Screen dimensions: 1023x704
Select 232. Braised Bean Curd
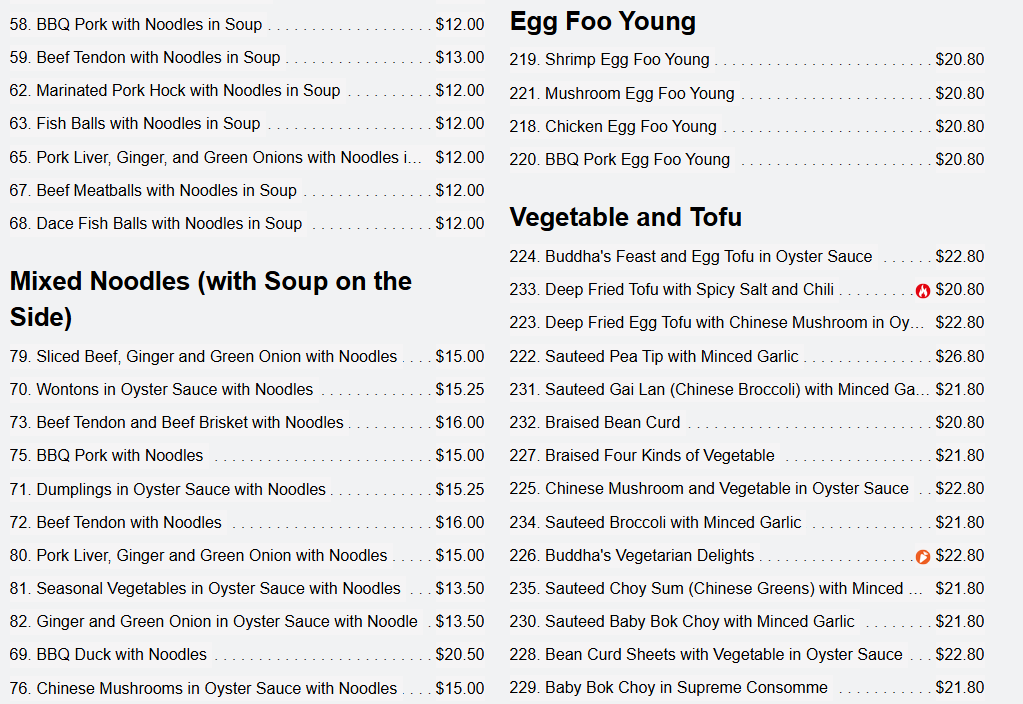coord(746,423)
